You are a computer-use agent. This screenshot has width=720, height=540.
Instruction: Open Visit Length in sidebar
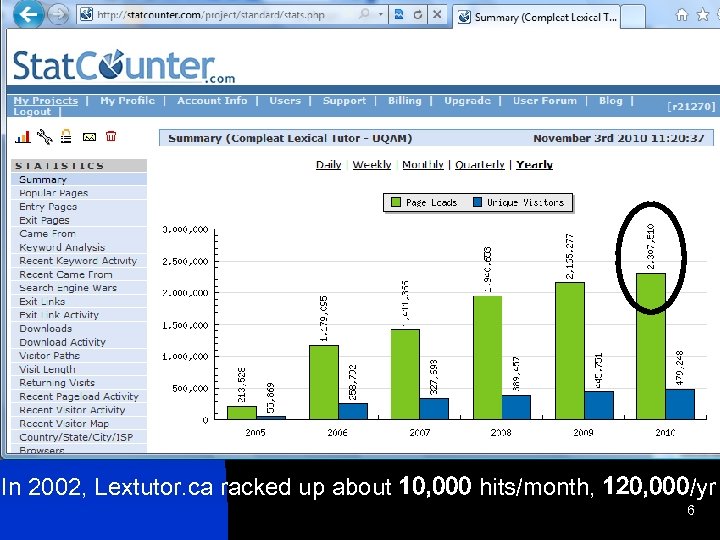tap(79, 369)
